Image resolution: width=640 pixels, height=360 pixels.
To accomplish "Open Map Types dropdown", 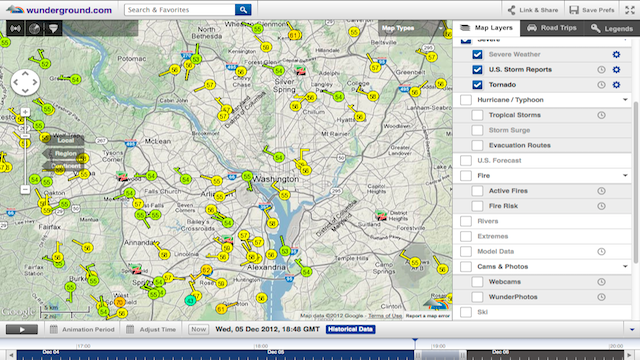I will click(x=412, y=28).
